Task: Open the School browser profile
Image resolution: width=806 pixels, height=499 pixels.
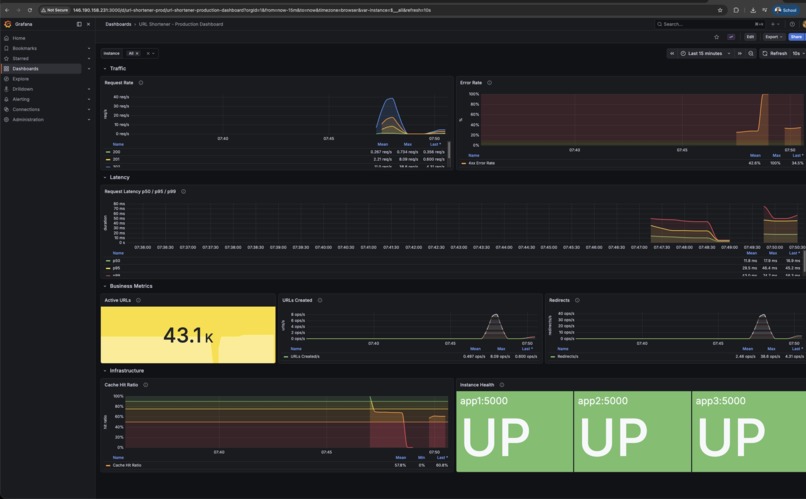Action: (785, 10)
